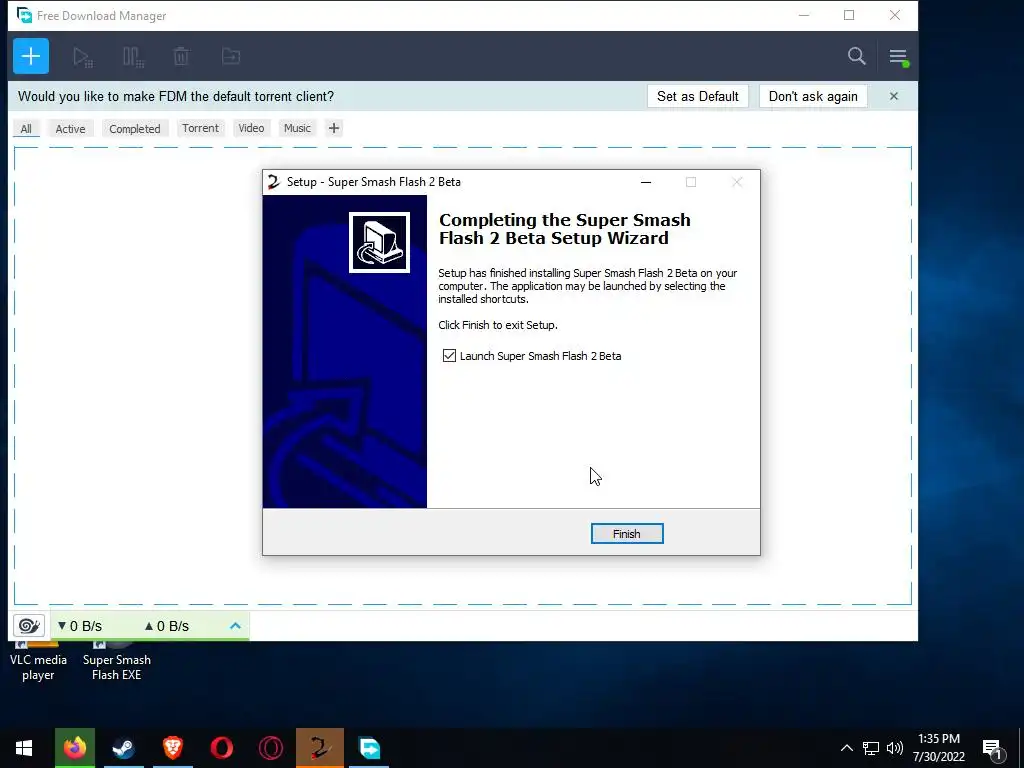This screenshot has height=768, width=1024.
Task: Switch to the Completed tab
Action: point(135,129)
